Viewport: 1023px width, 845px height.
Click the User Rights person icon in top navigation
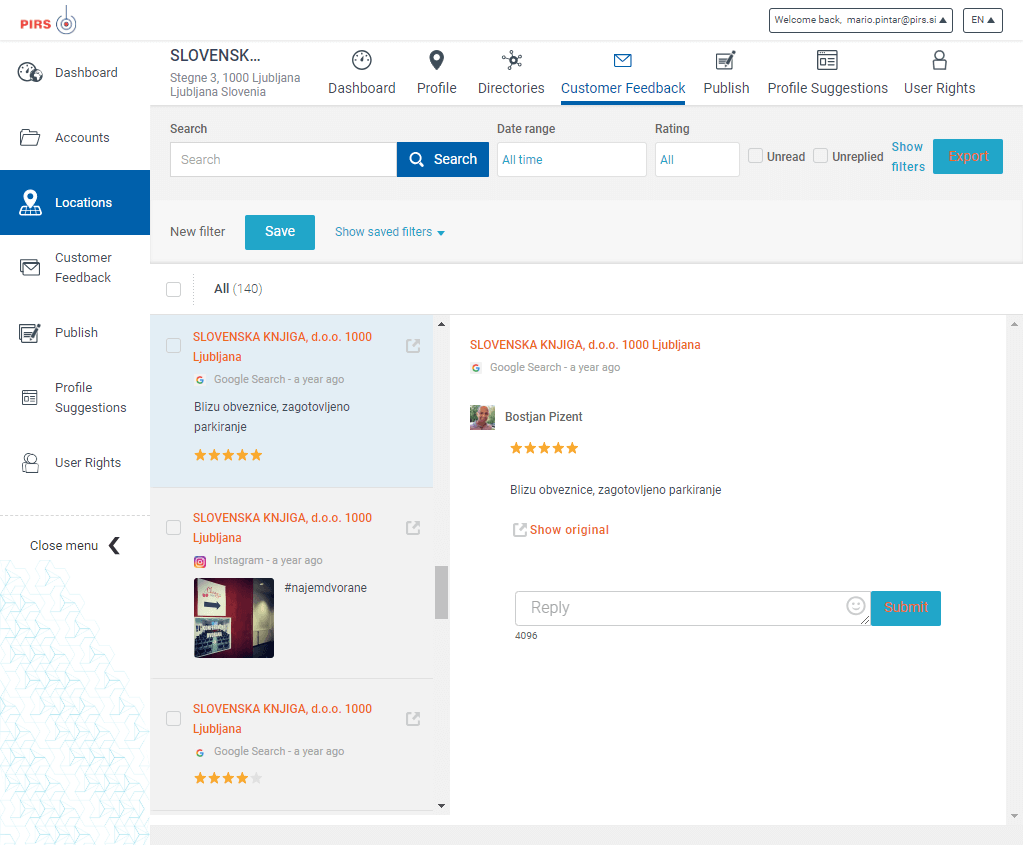click(939, 60)
